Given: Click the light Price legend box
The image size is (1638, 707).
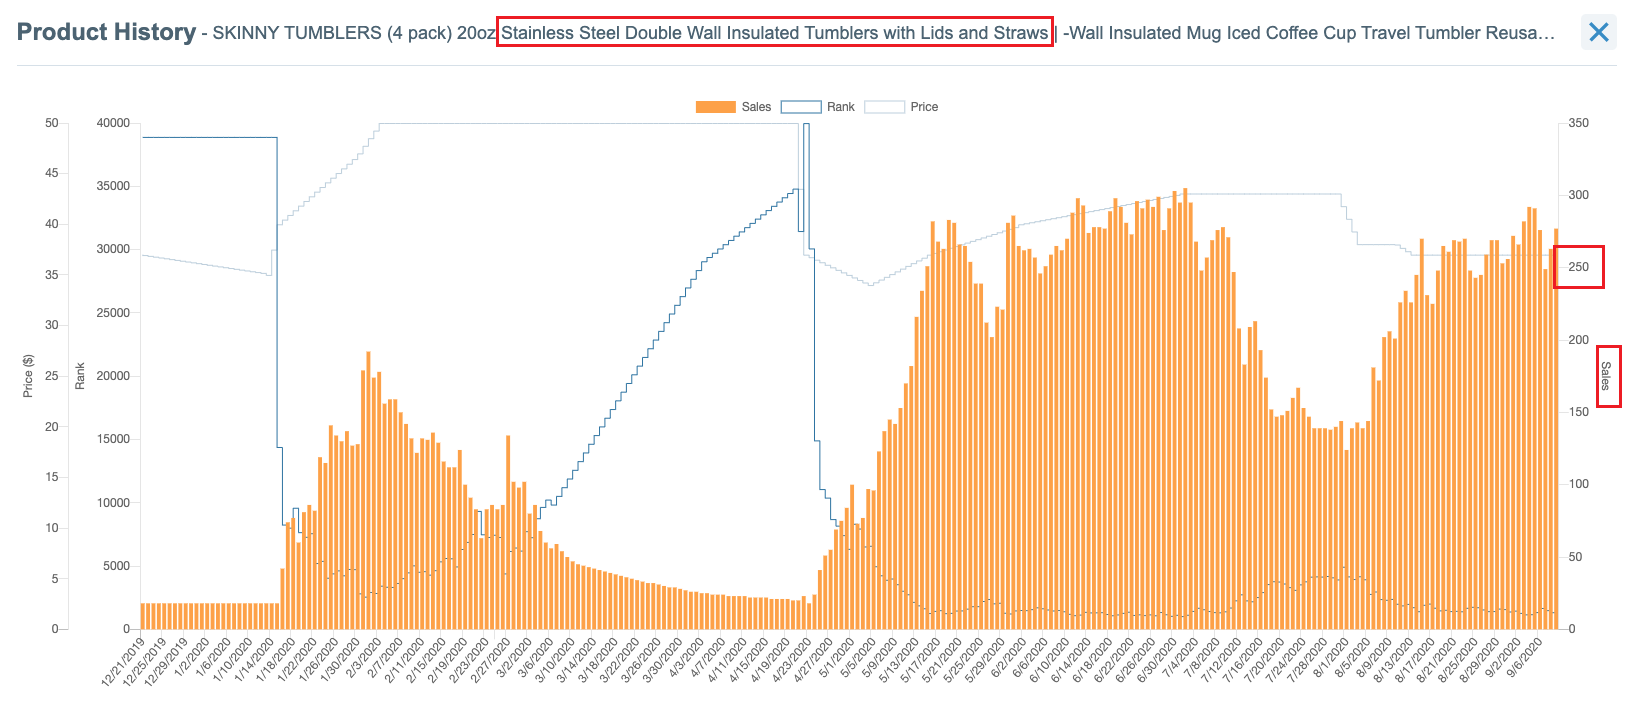Looking at the screenshot, I should pos(884,107).
